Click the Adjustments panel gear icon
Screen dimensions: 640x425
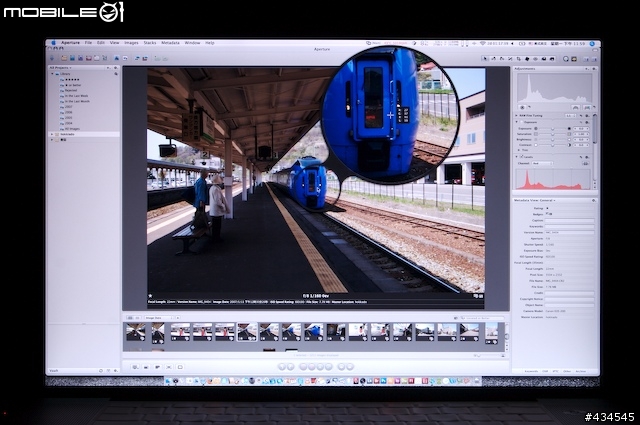point(594,69)
